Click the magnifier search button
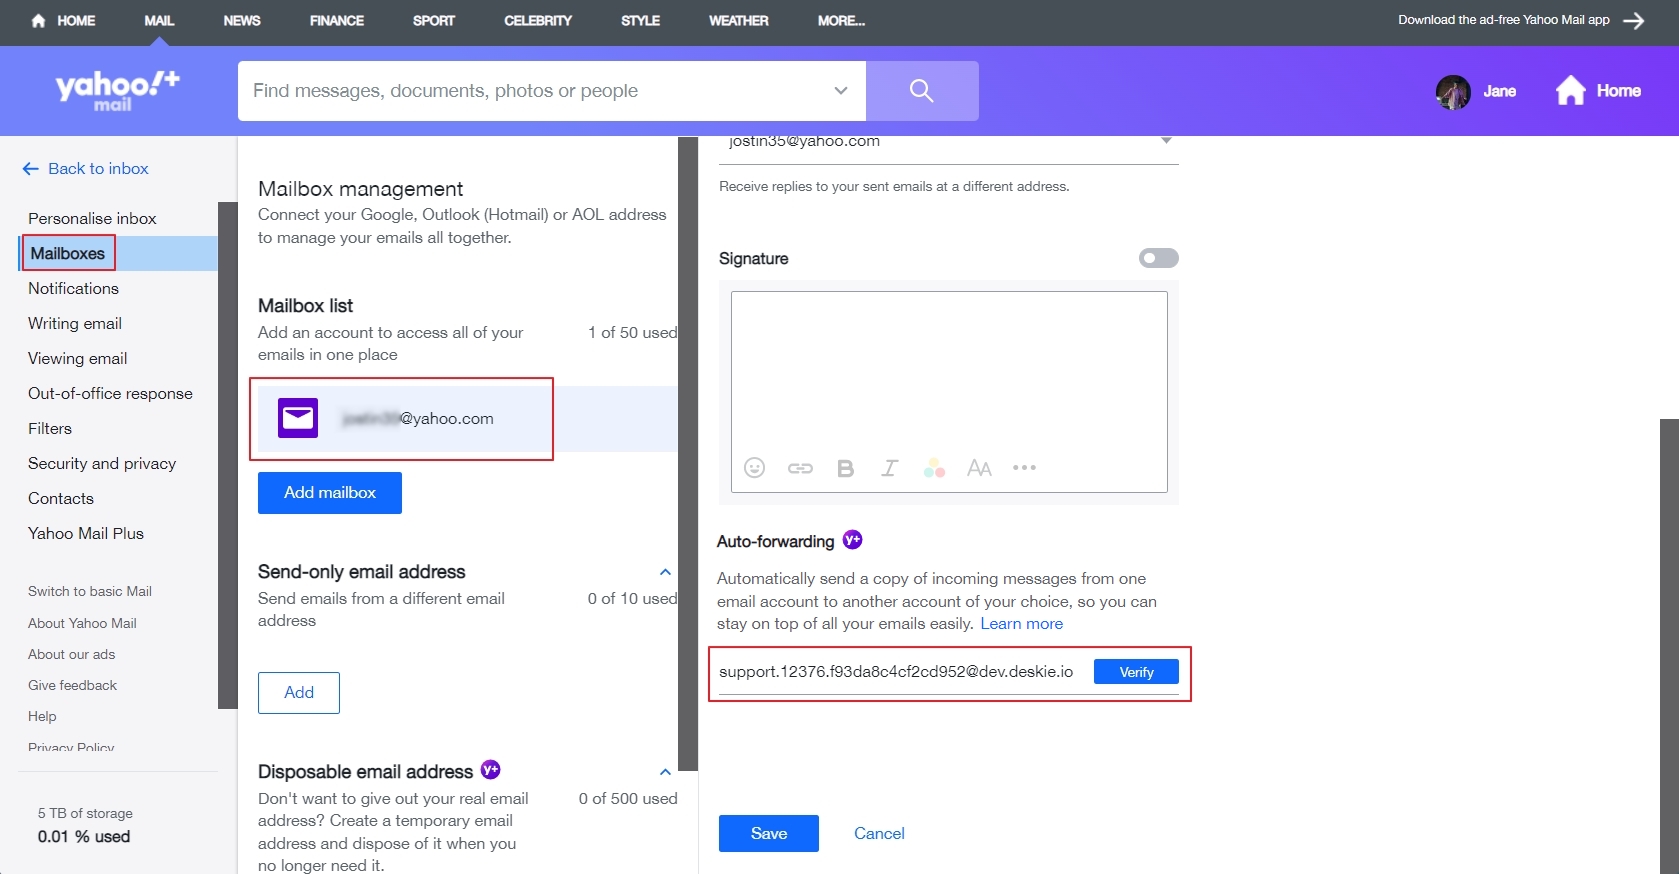This screenshot has height=874, width=1679. pos(922,91)
